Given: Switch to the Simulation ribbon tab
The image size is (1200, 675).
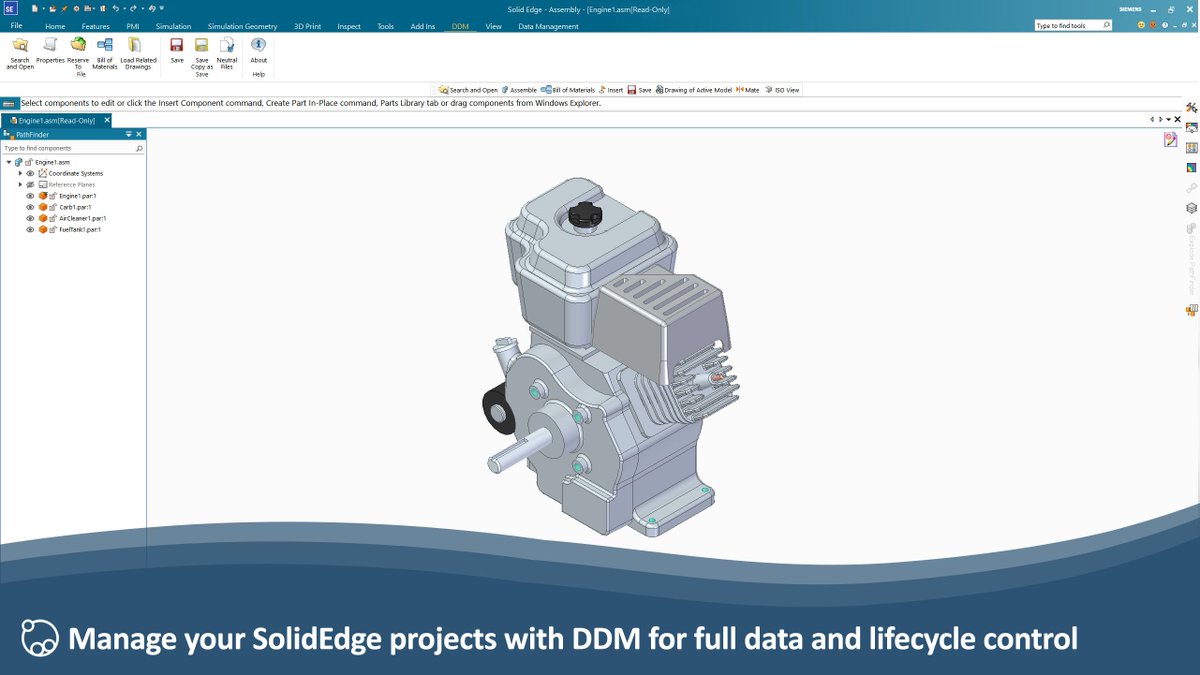Looking at the screenshot, I should 173,26.
